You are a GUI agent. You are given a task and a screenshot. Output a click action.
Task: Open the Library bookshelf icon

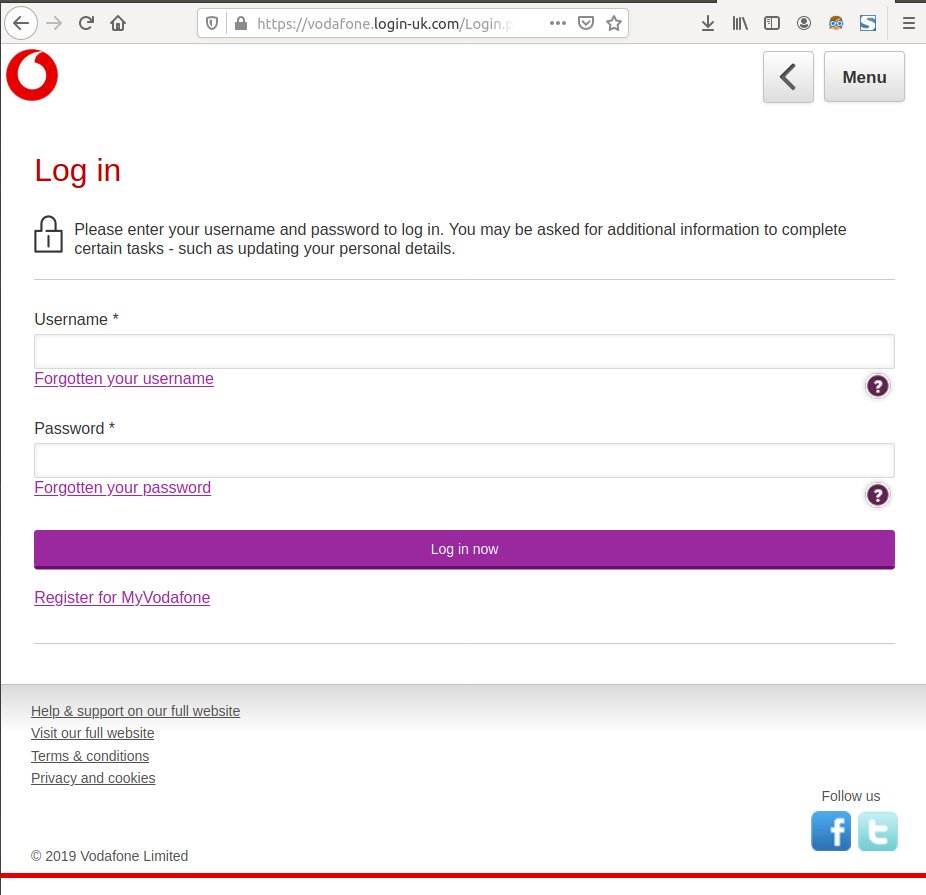coord(739,24)
